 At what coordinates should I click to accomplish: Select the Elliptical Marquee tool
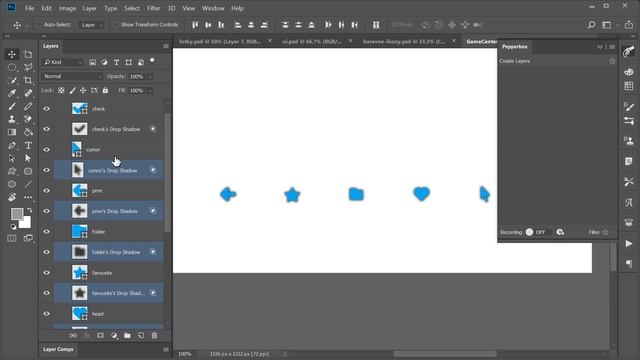12,67
